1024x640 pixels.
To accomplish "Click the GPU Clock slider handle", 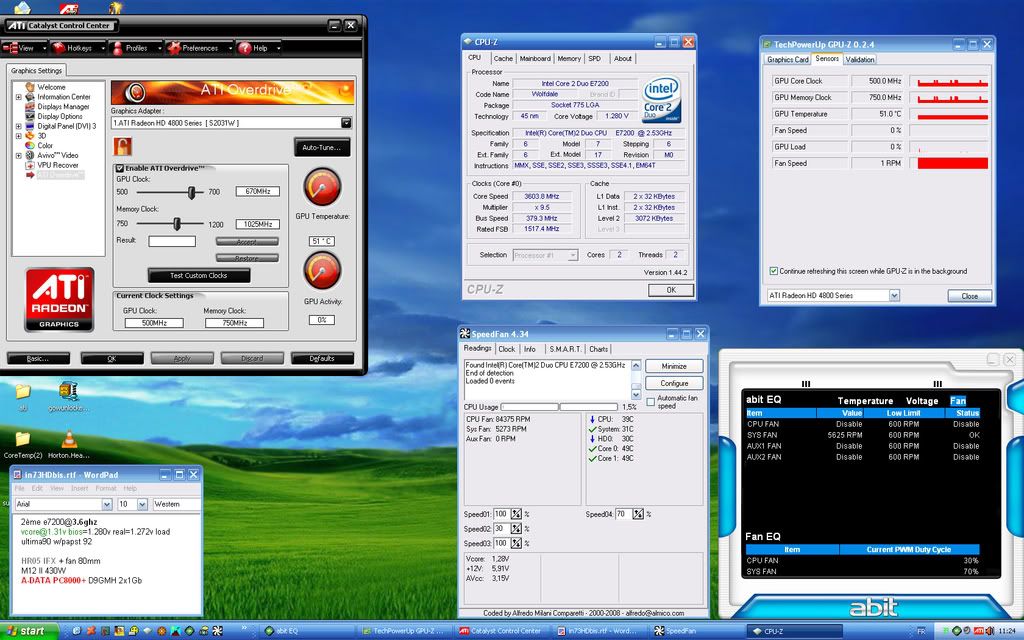I will click(x=192, y=191).
